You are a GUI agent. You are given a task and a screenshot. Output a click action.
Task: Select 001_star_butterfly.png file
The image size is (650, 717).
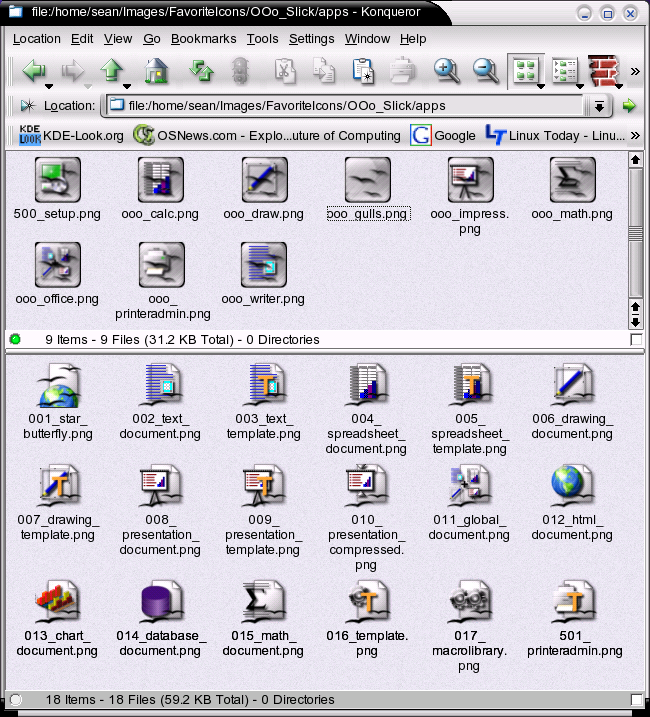point(58,401)
